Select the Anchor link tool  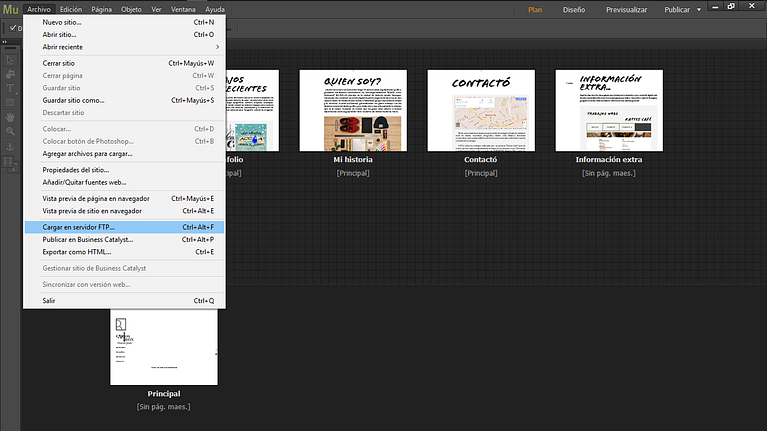pyautogui.click(x=11, y=146)
